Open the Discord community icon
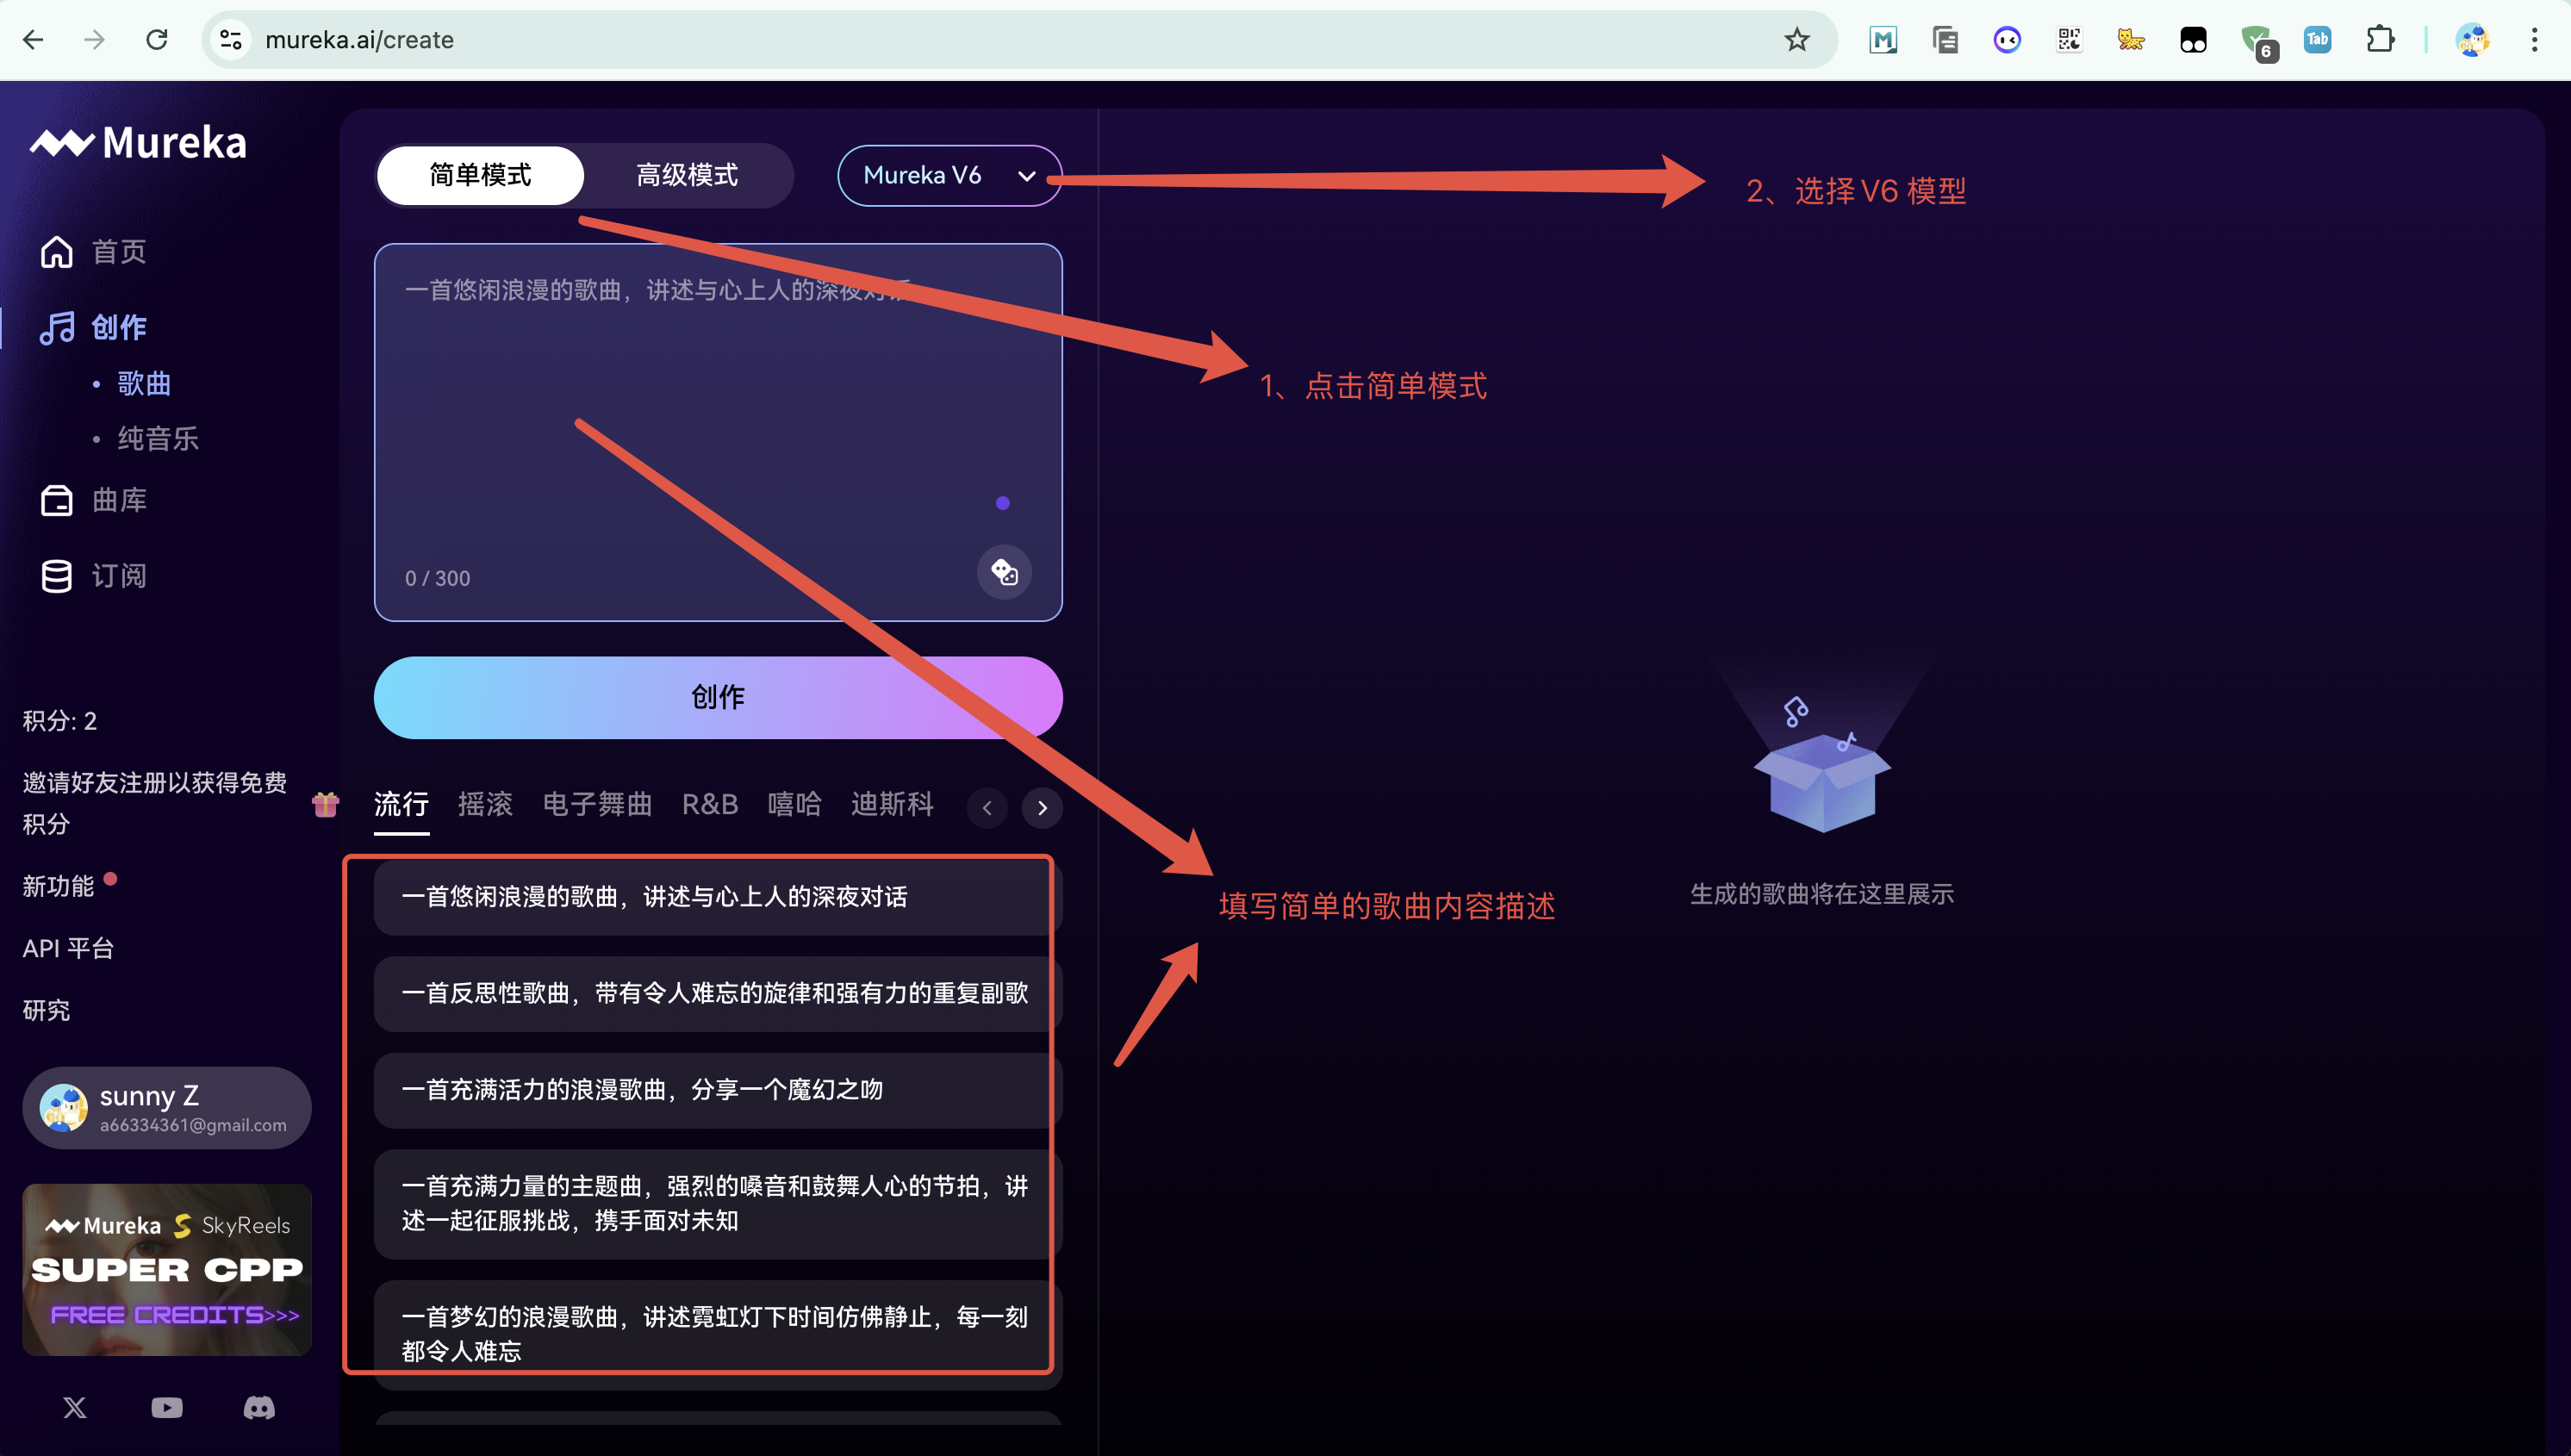This screenshot has height=1456, width=2571. click(x=259, y=1407)
